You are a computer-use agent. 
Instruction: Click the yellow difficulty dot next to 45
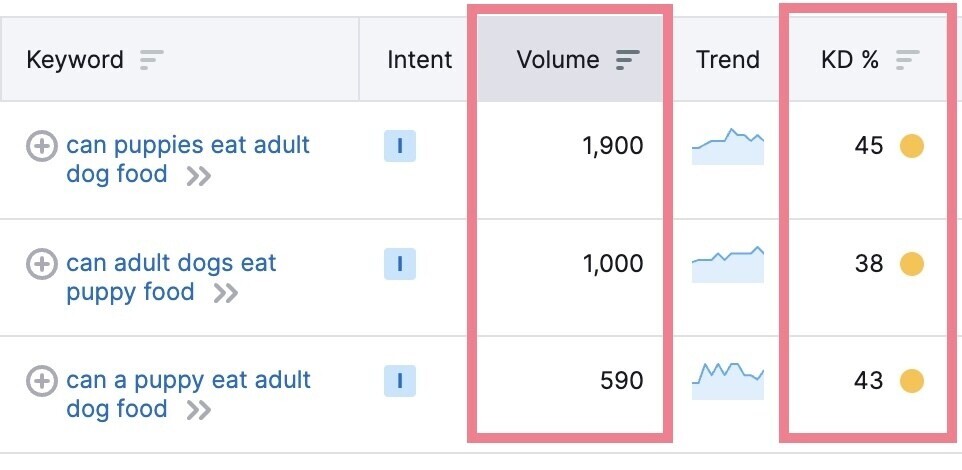pyautogui.click(x=911, y=147)
